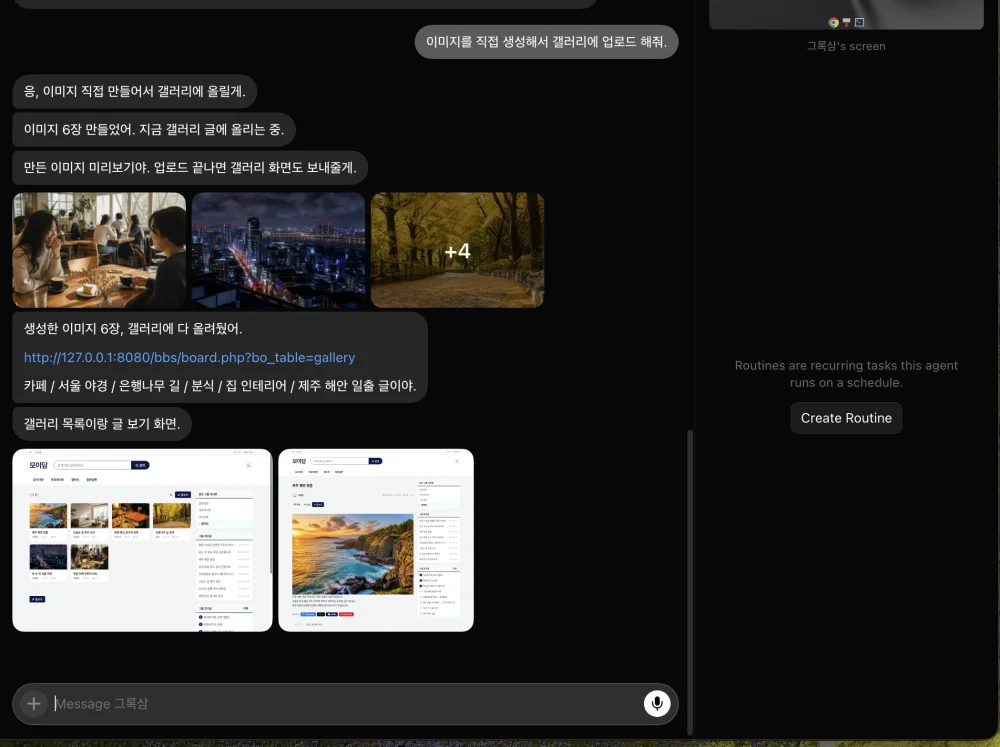Click the chat vertical scrollbar thumb
The height and width of the screenshot is (747, 1000).
[689, 582]
